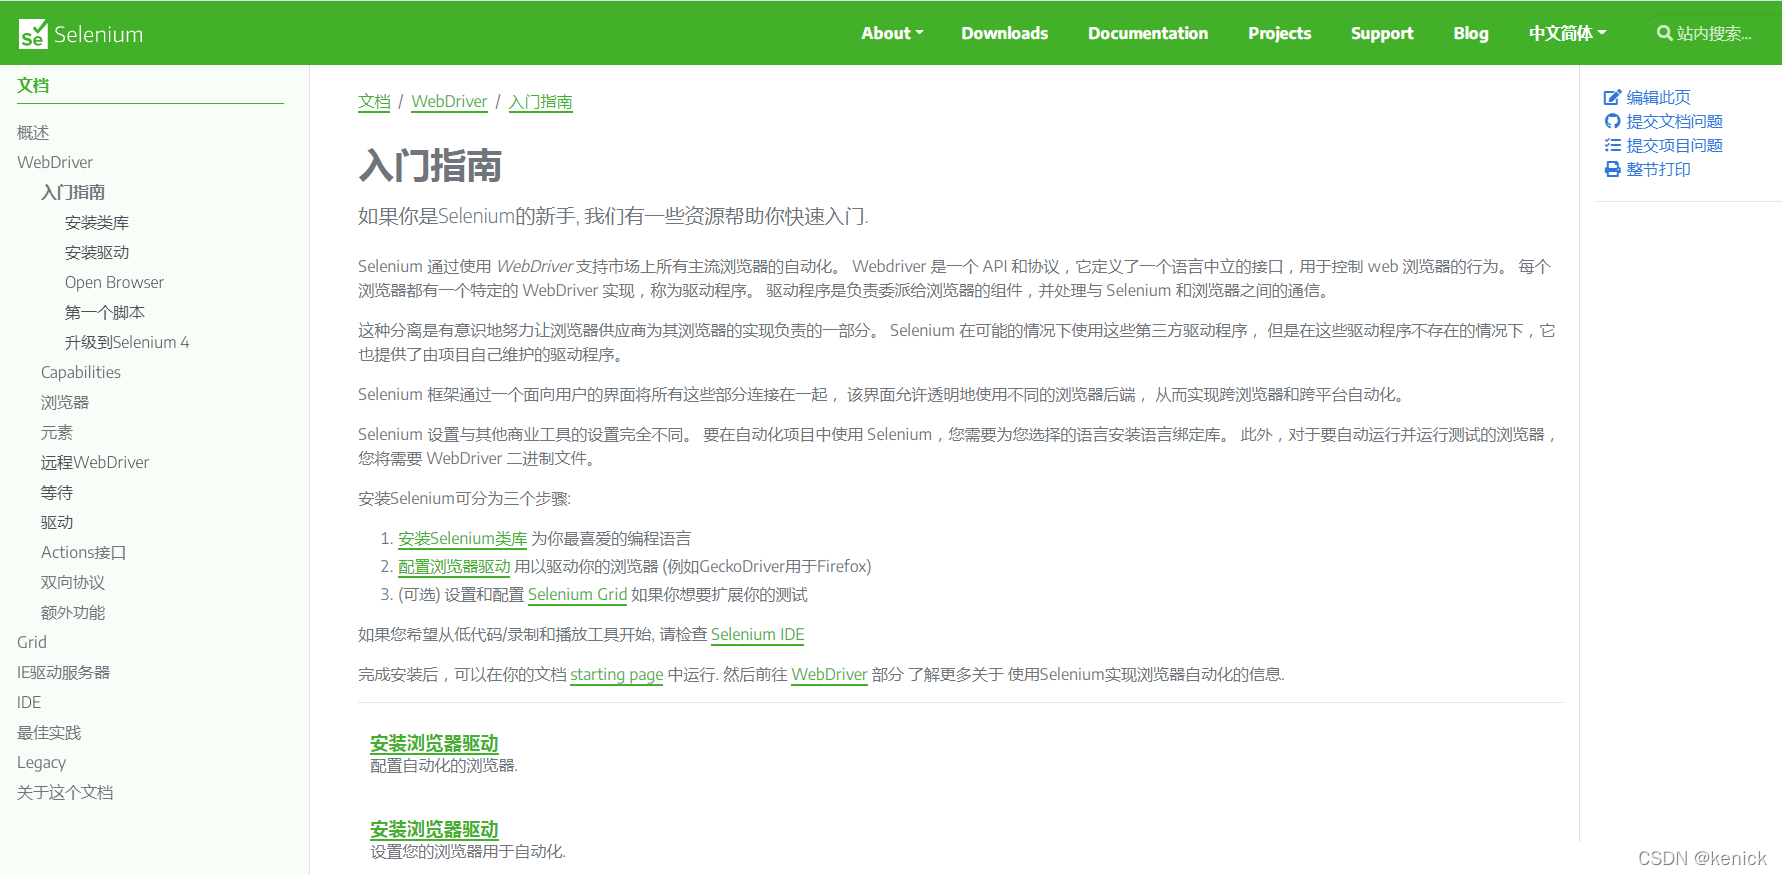Open the Selenium Grid link
1782x875 pixels.
point(577,594)
